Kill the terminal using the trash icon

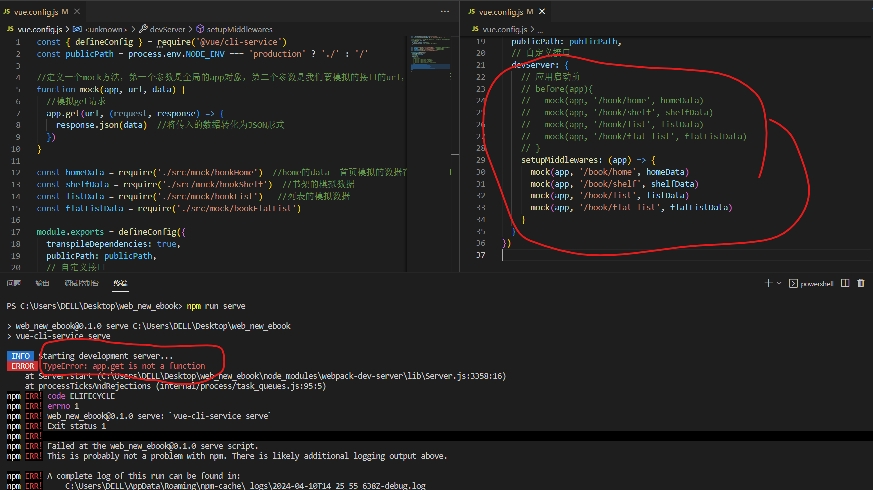(861, 284)
